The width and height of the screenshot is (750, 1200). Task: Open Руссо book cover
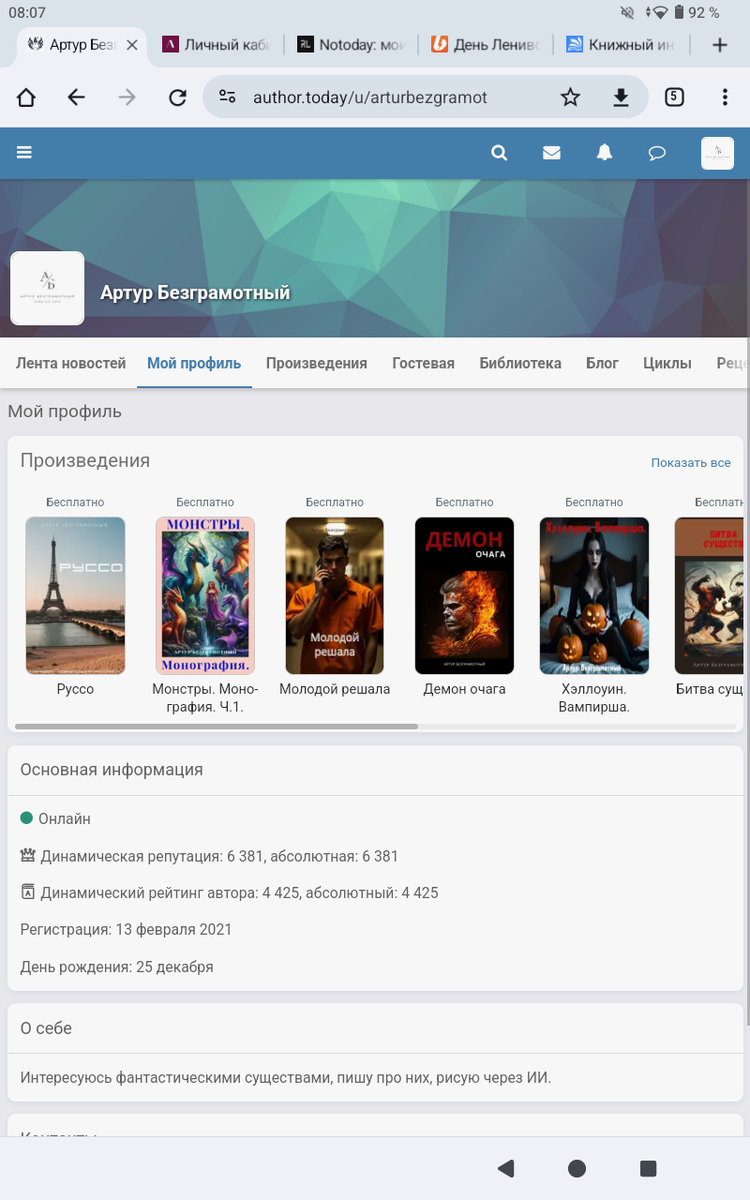pos(75,595)
